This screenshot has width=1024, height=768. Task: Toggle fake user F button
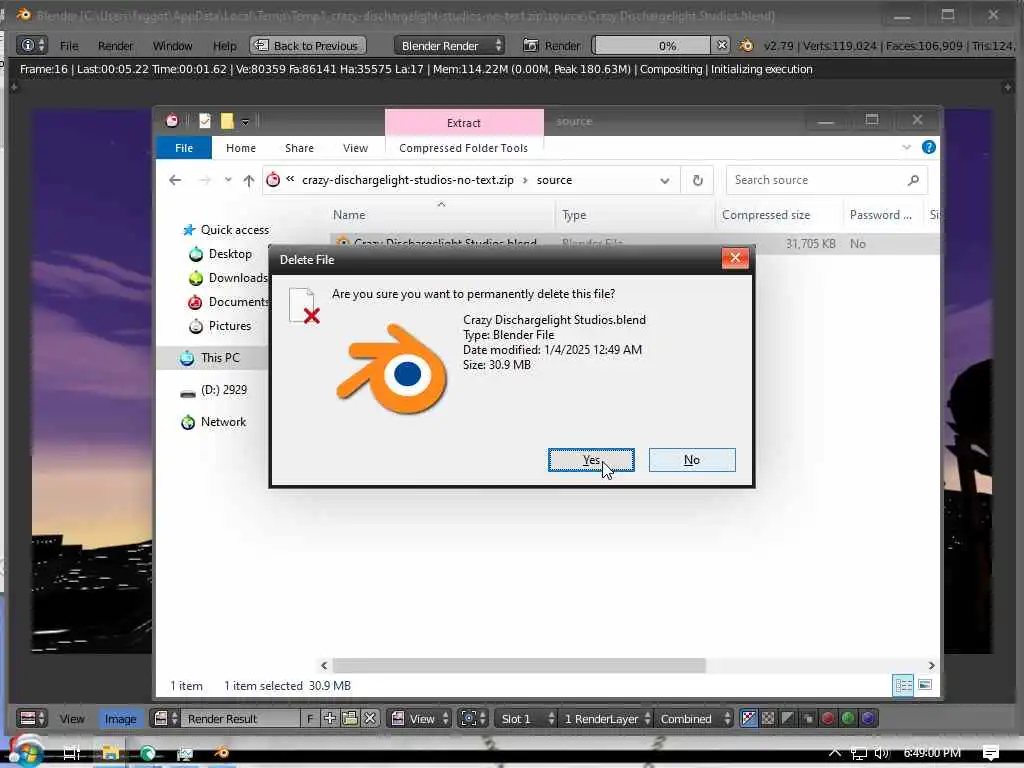point(310,718)
